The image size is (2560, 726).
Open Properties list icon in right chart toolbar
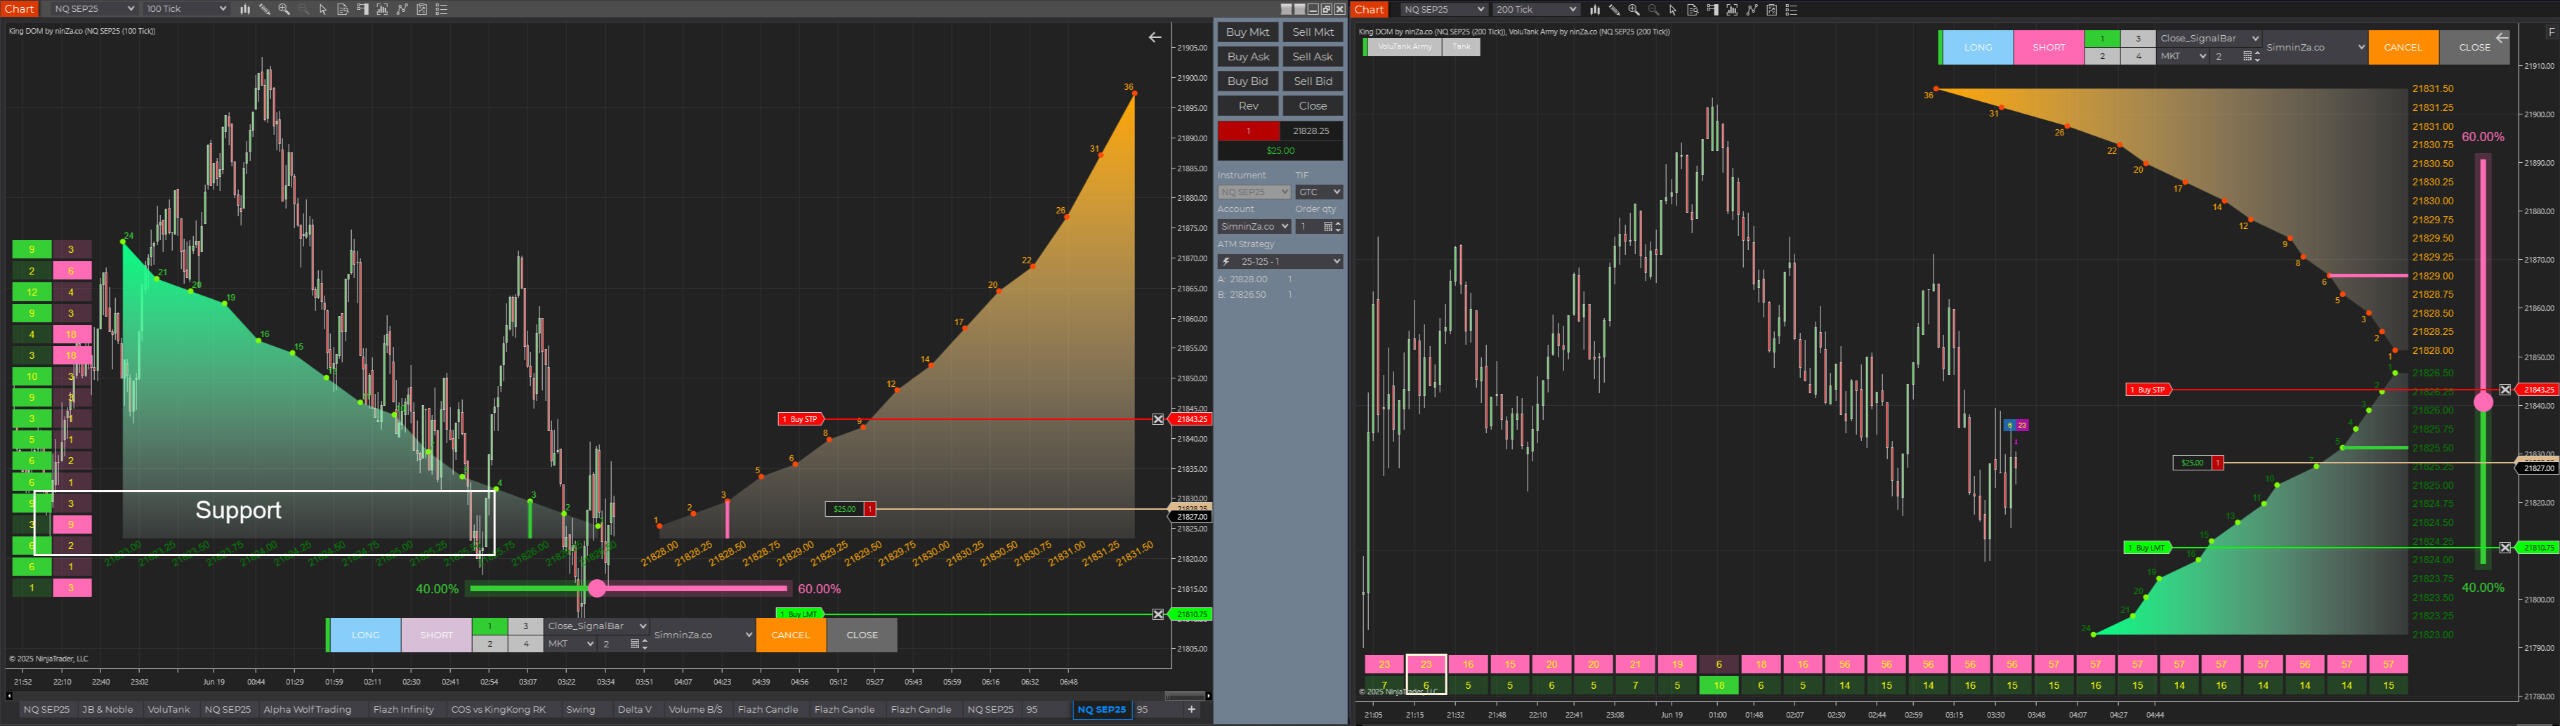pos(1791,10)
